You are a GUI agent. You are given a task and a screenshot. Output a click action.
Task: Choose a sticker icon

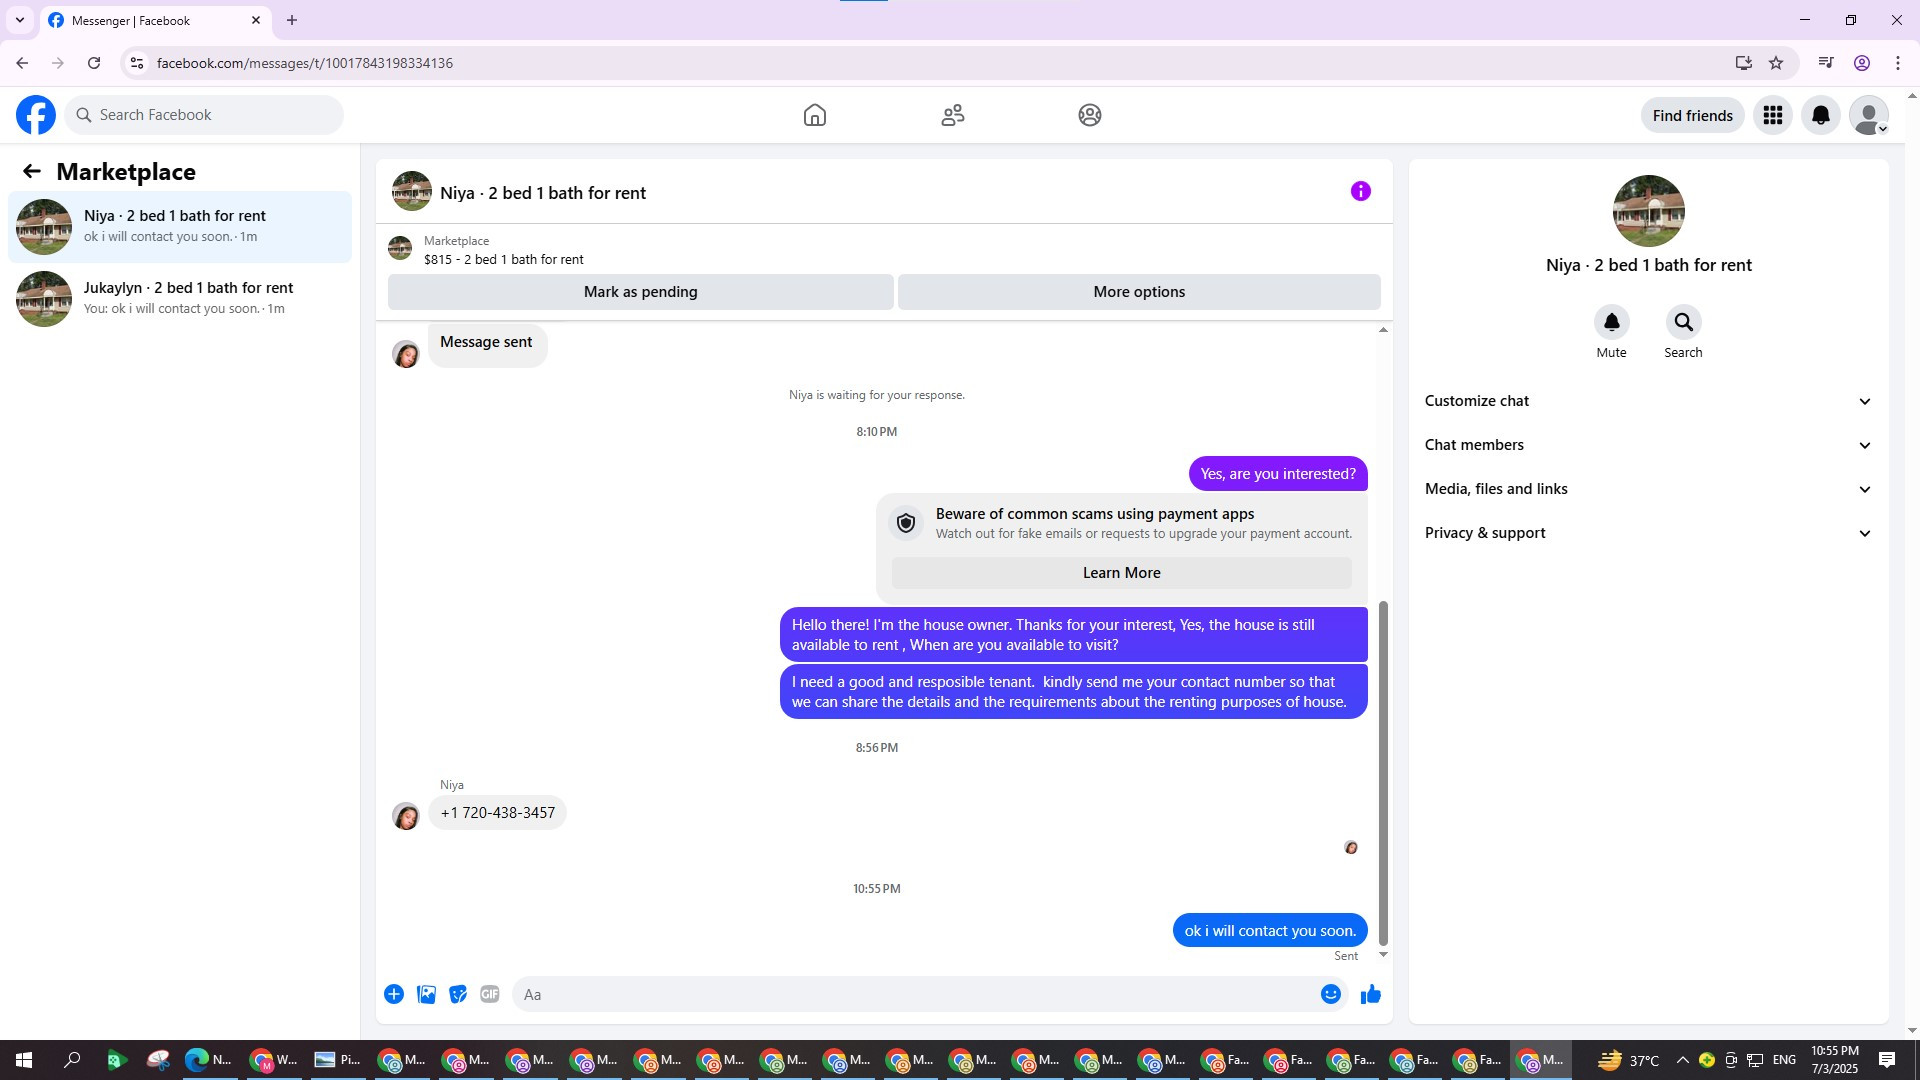458,994
